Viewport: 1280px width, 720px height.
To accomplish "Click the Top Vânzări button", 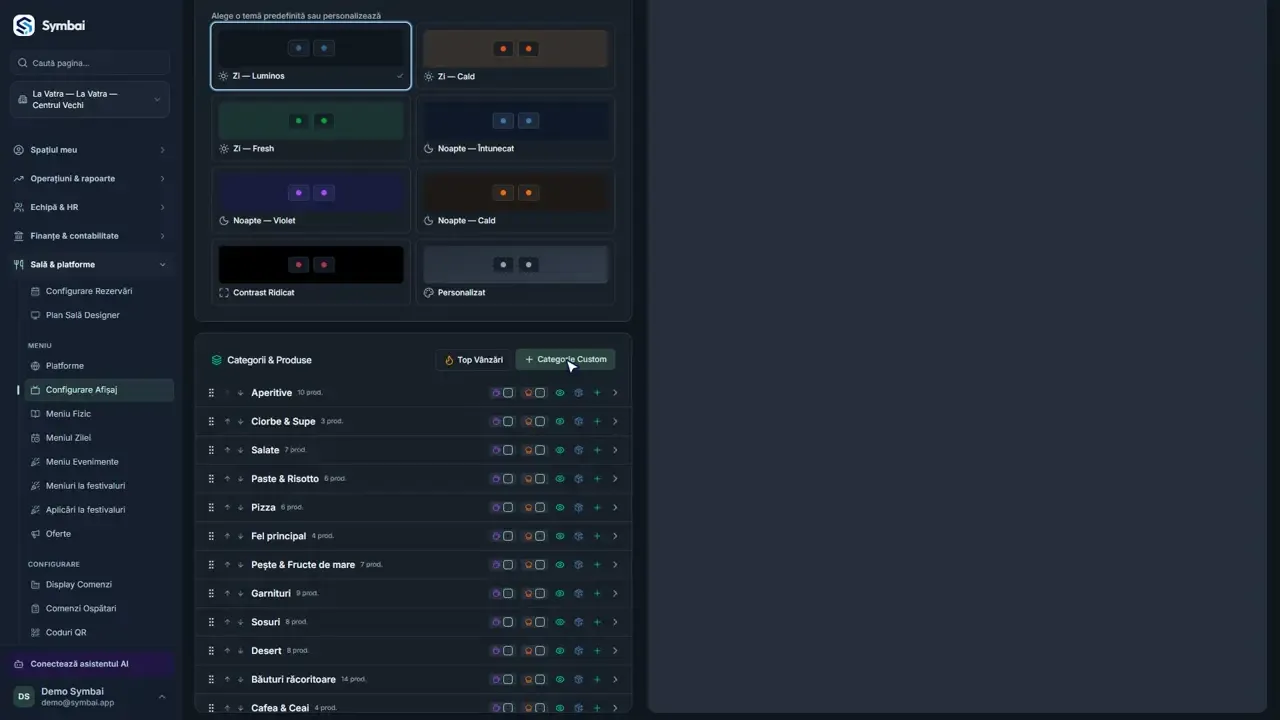I will point(474,360).
